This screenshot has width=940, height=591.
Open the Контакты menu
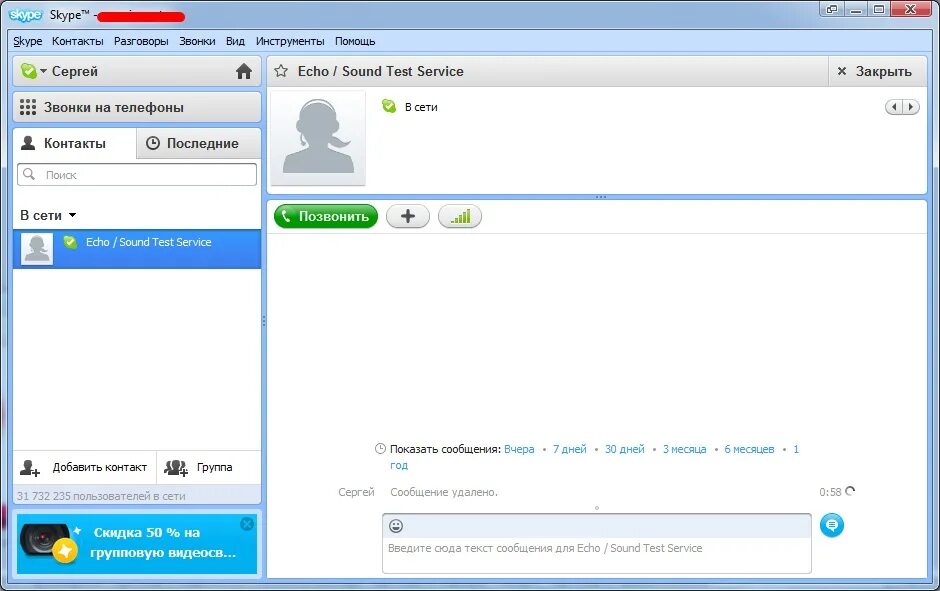[77, 41]
